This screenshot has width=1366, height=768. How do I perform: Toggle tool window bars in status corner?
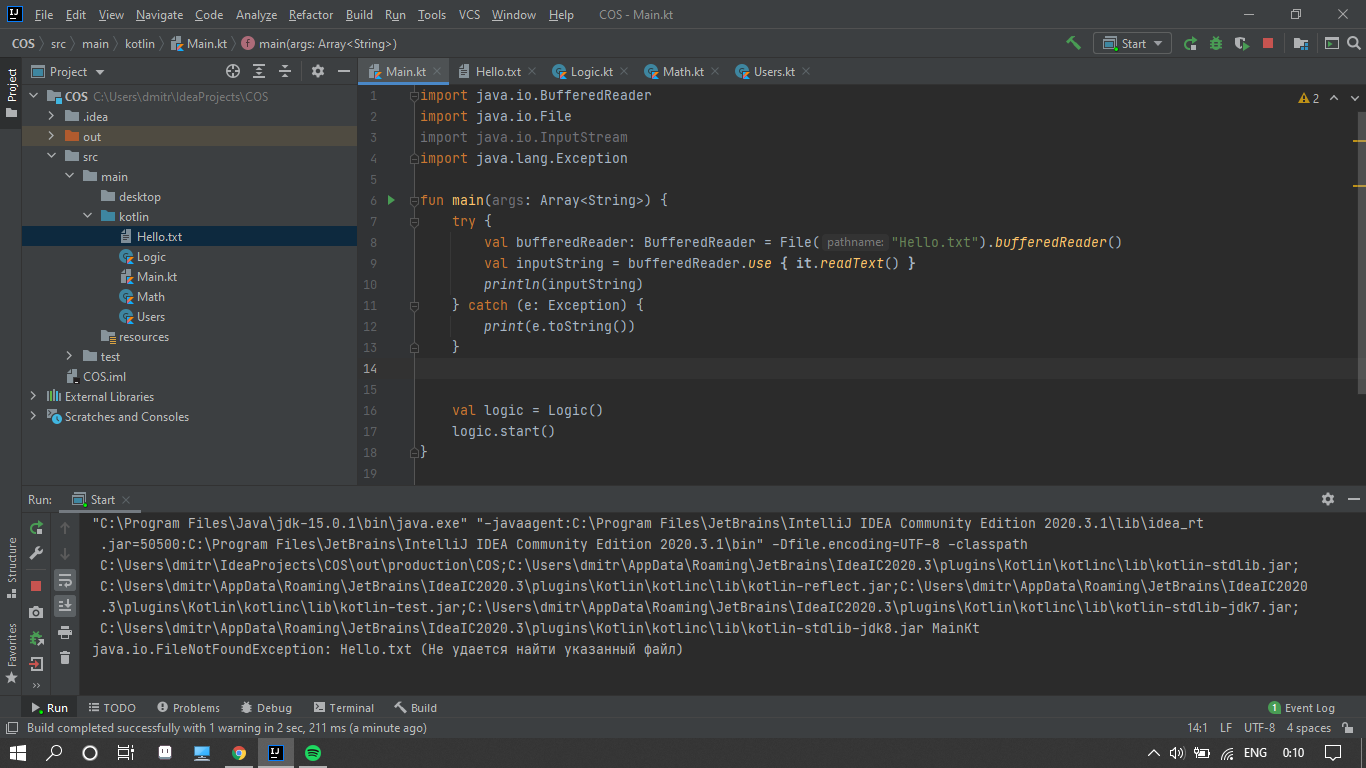coord(11,728)
